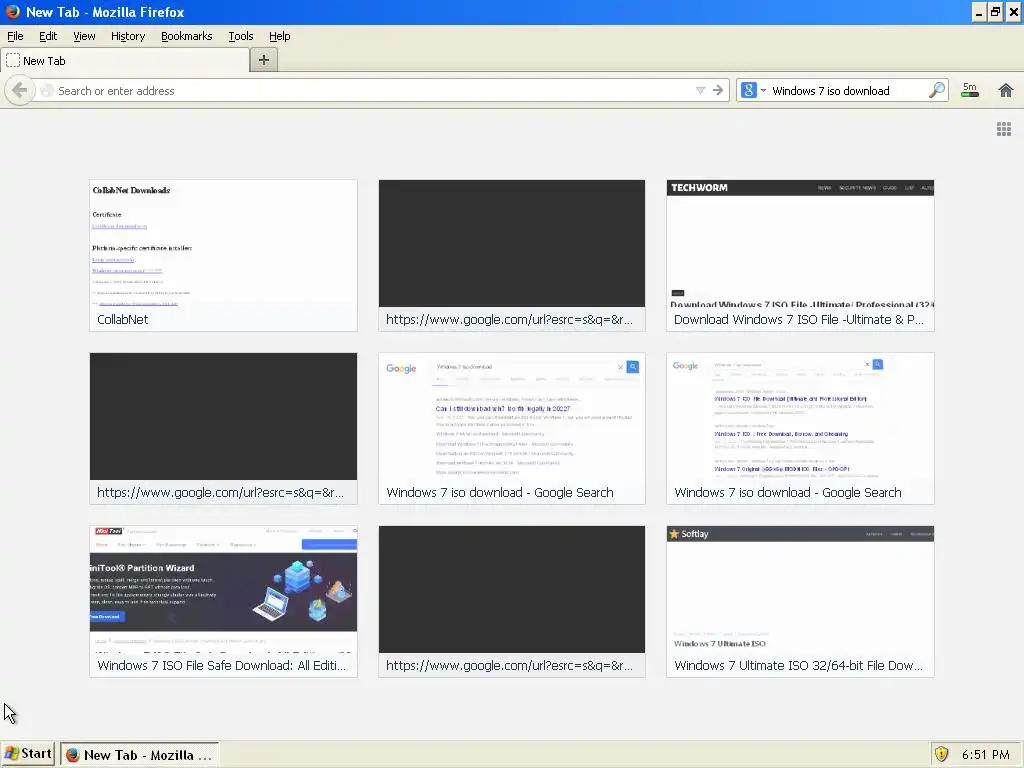Image resolution: width=1024 pixels, height=768 pixels.
Task: Open the File menu
Action: [x=15, y=36]
